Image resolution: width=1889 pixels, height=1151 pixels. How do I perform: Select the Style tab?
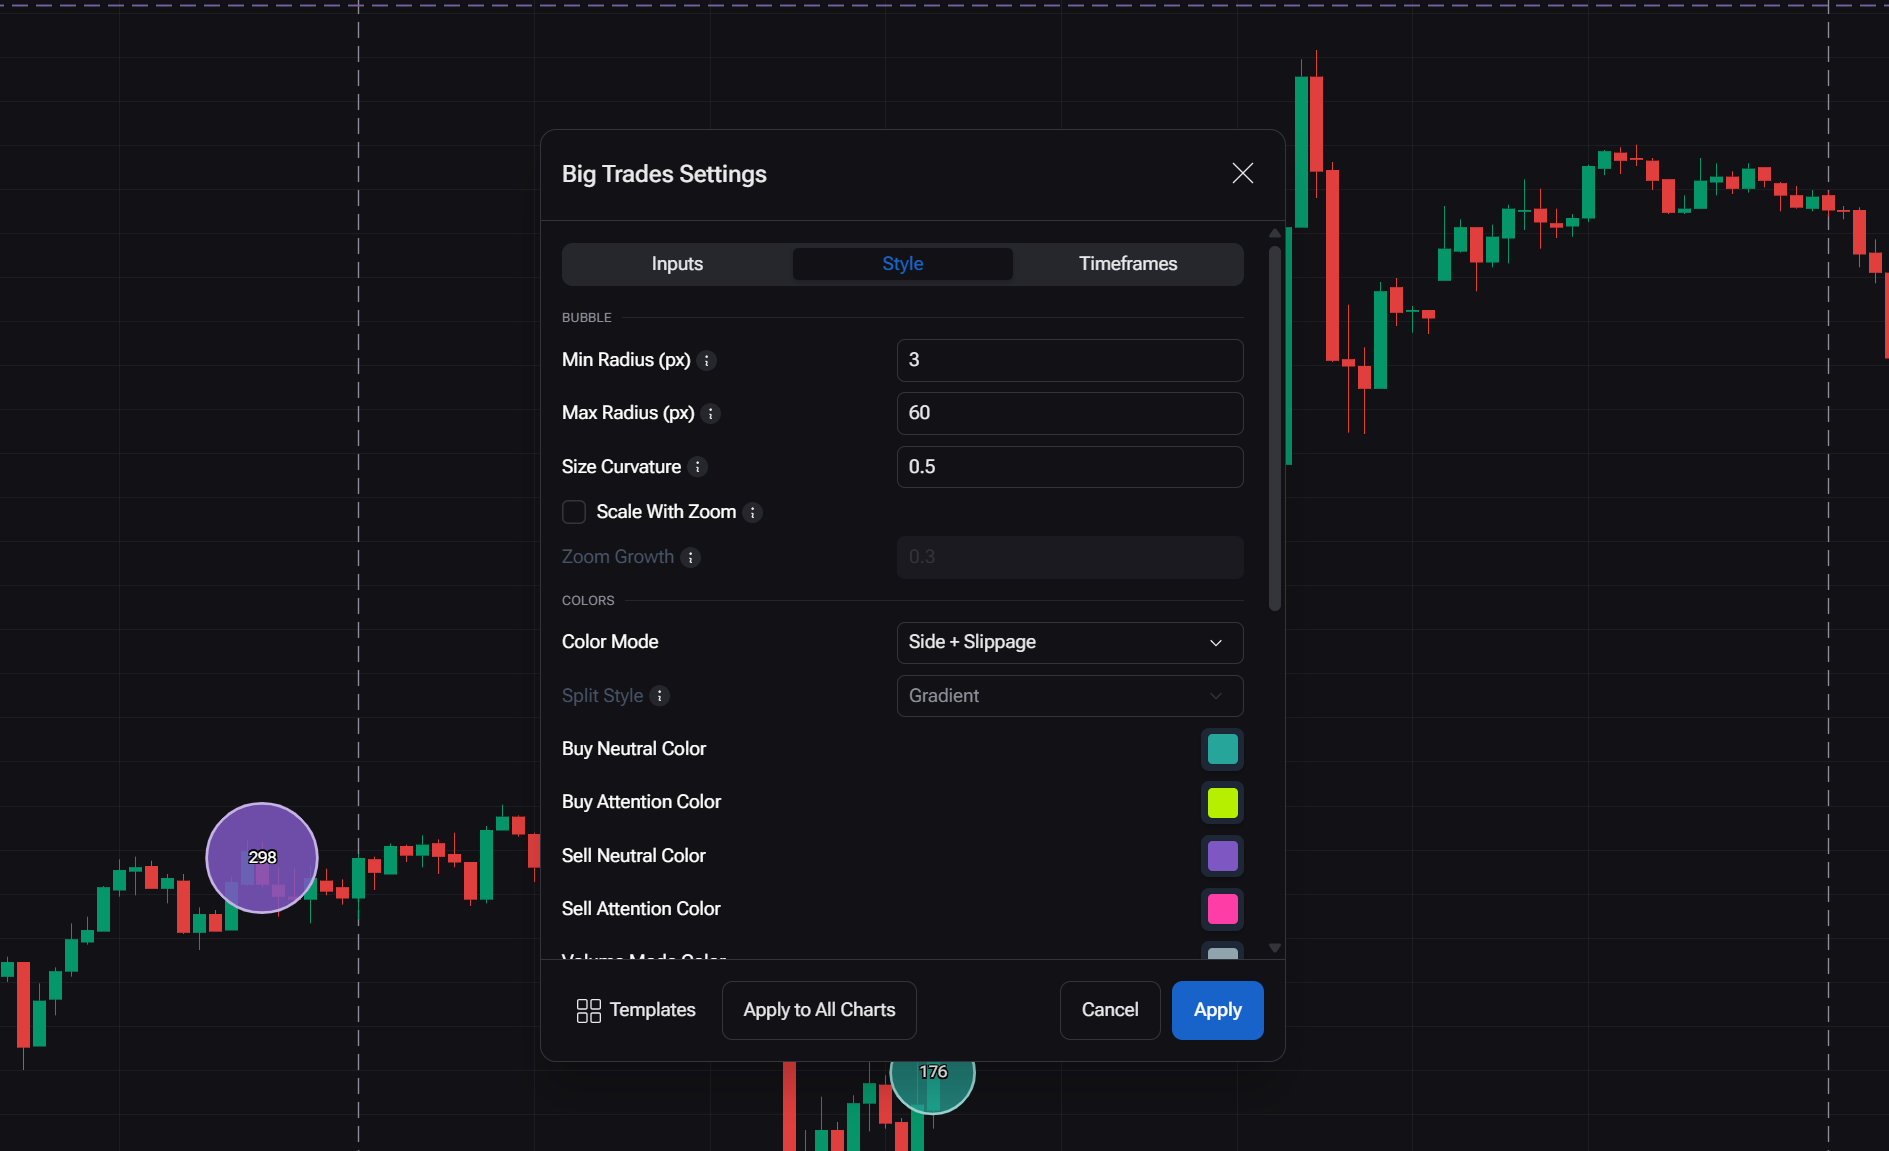pyautogui.click(x=903, y=264)
